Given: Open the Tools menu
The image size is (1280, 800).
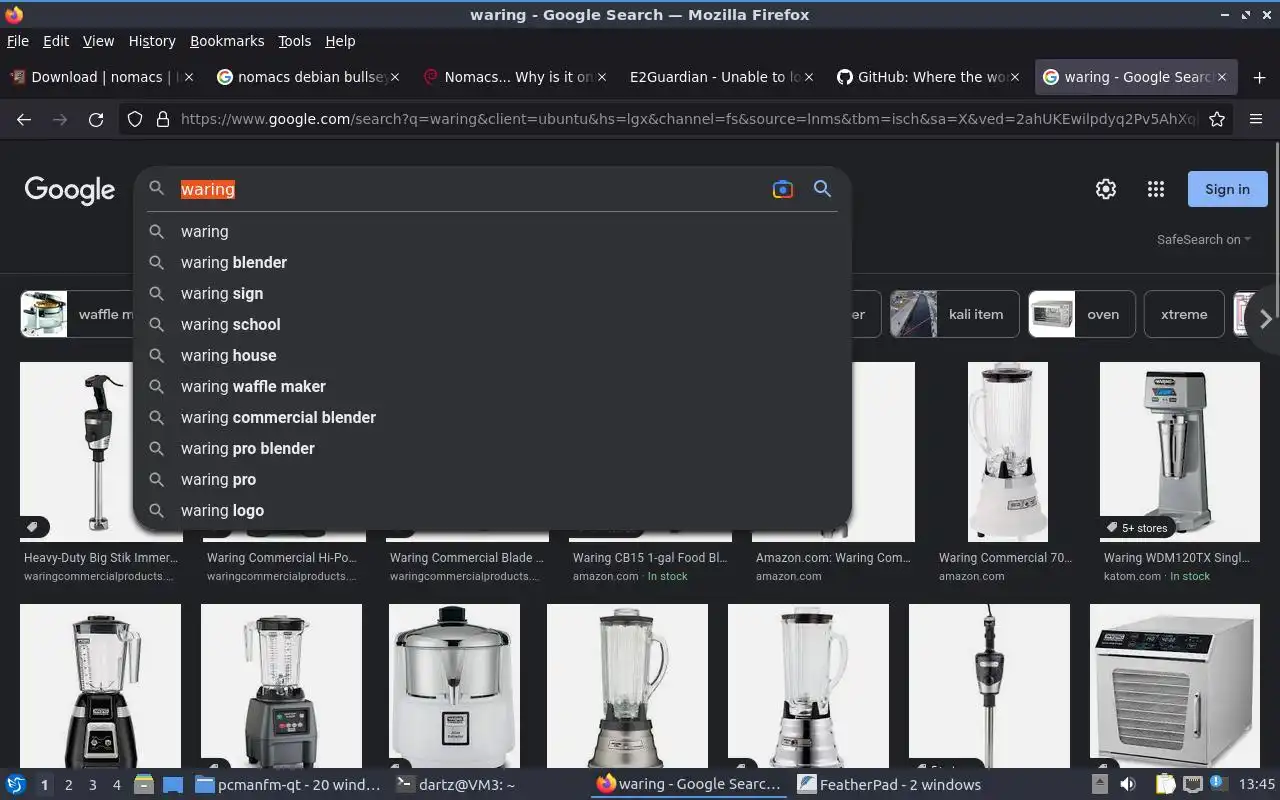Looking at the screenshot, I should click(x=295, y=41).
